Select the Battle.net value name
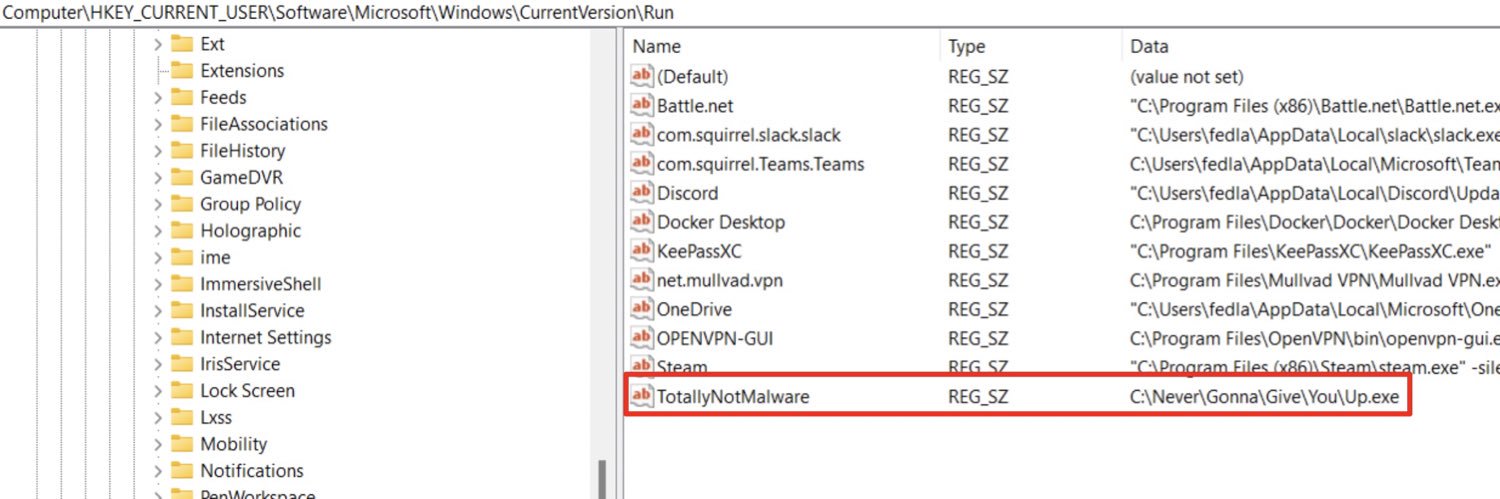Screen dimensions: 1500x499 click(695, 106)
